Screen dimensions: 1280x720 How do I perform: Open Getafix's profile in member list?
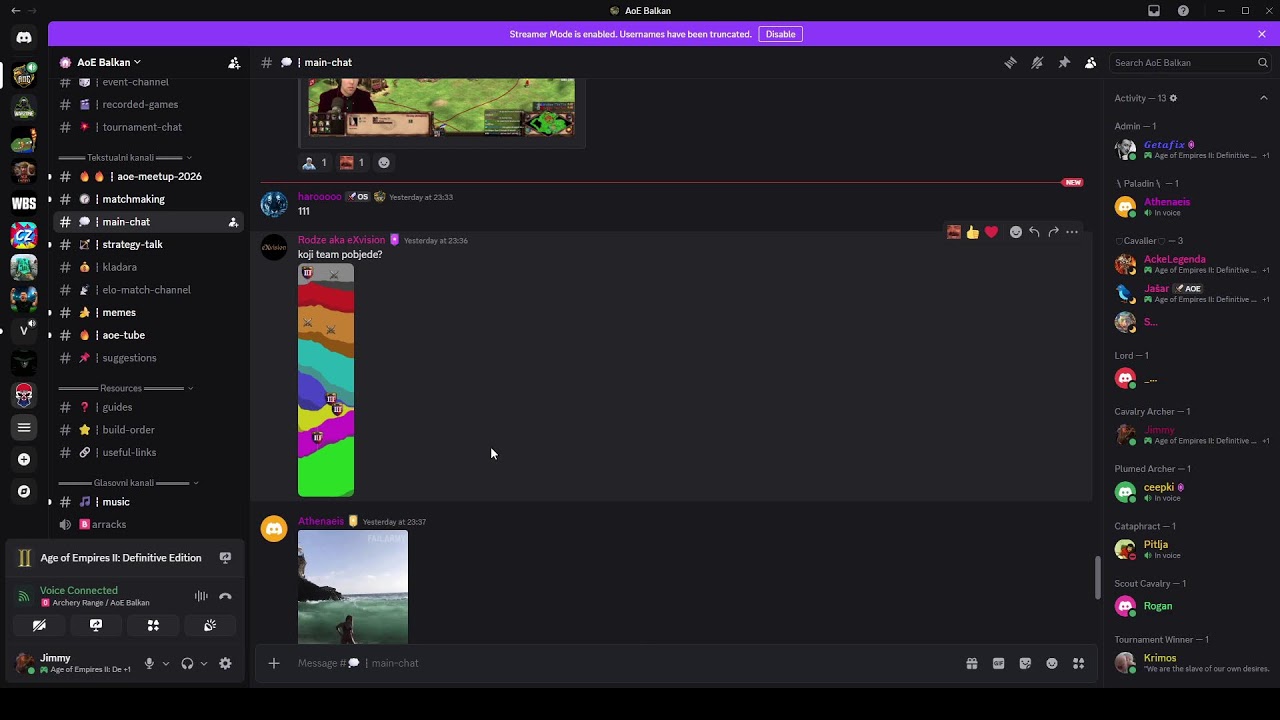point(1190,150)
